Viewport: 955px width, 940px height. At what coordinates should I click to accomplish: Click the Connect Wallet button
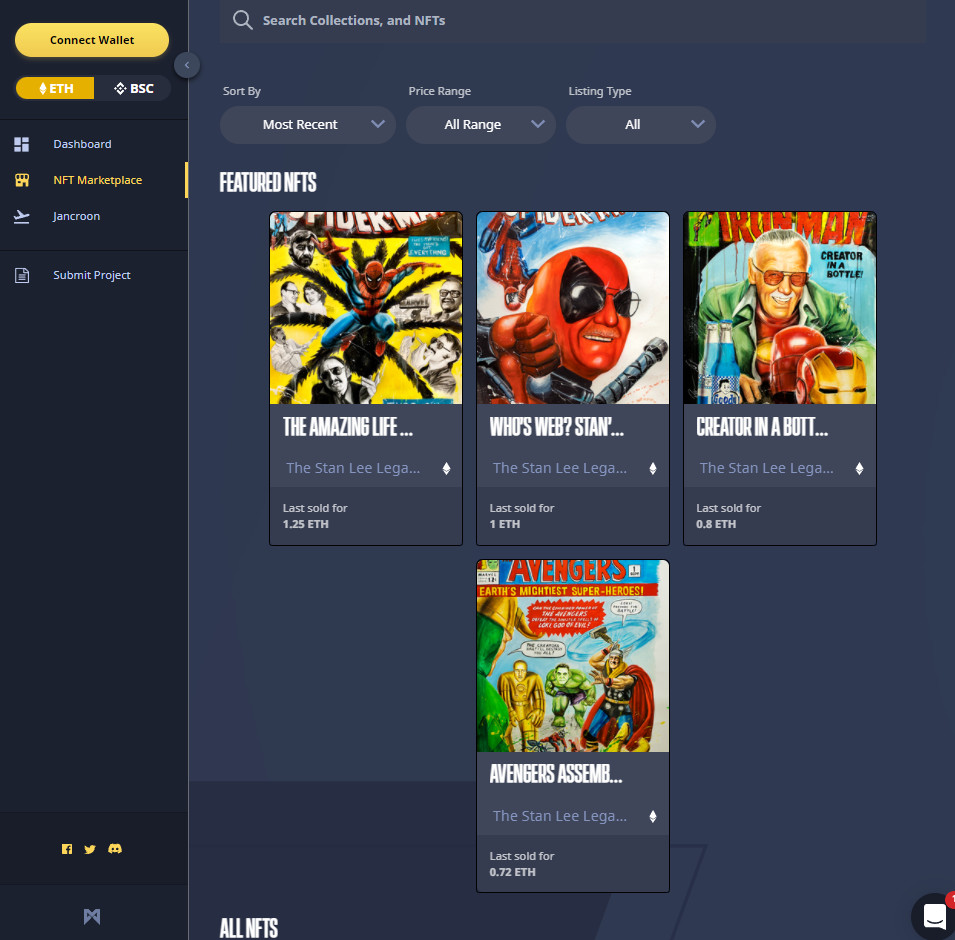(x=92, y=40)
